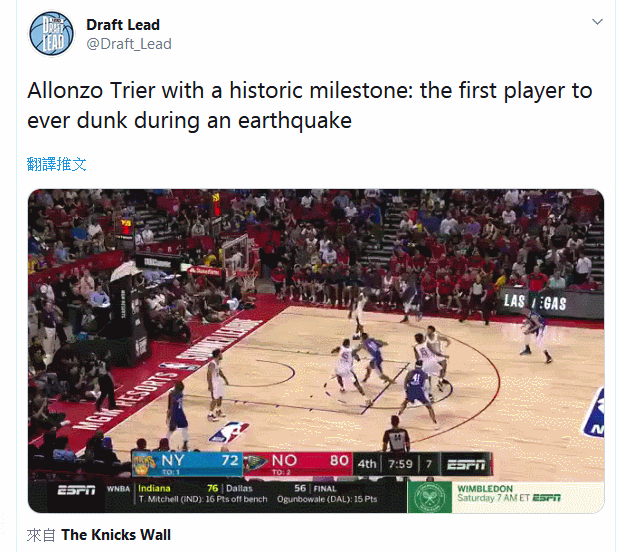621x552 pixels.
Task: Play the embedded basketball video
Action: (316, 351)
